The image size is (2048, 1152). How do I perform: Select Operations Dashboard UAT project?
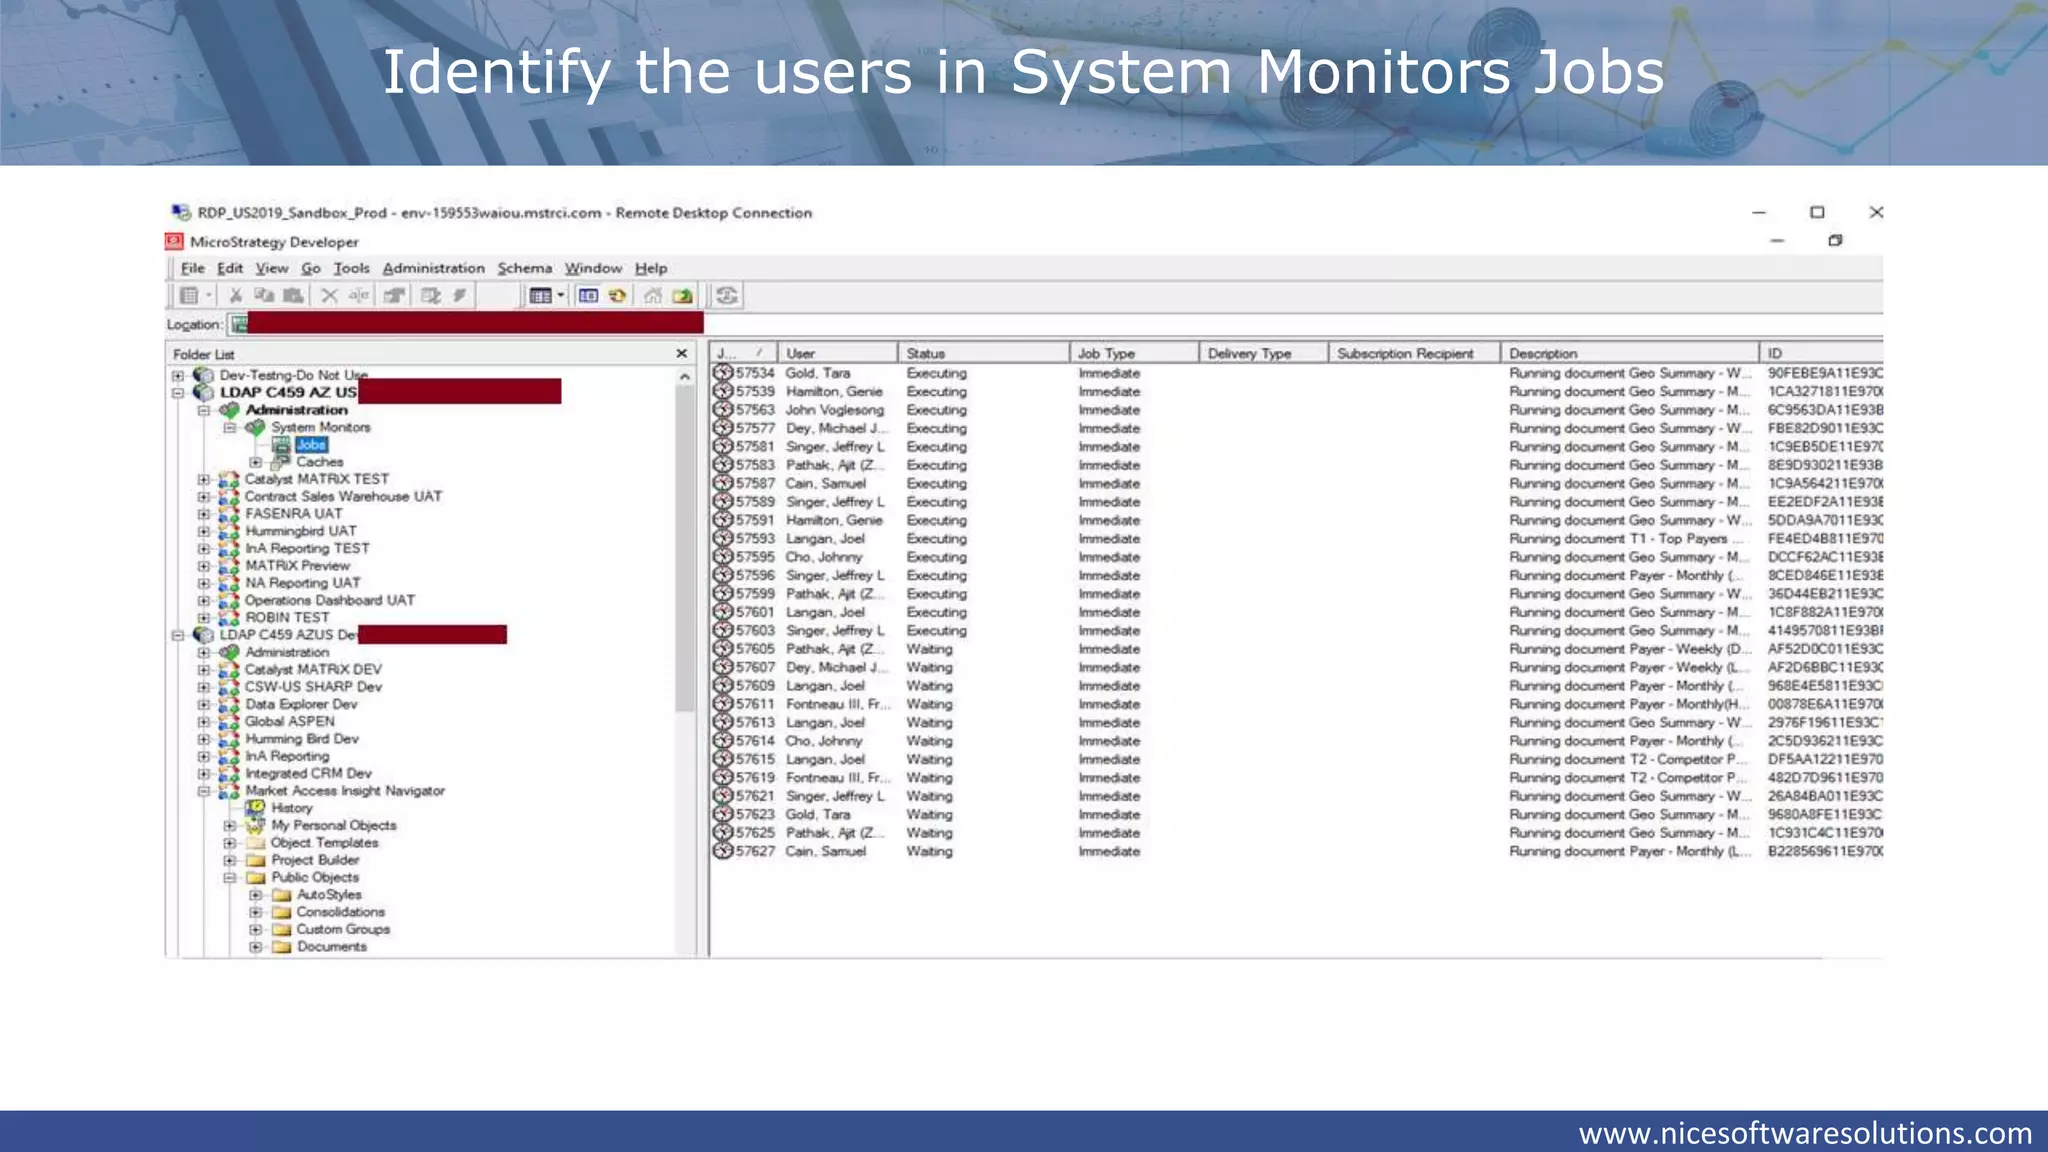330,601
